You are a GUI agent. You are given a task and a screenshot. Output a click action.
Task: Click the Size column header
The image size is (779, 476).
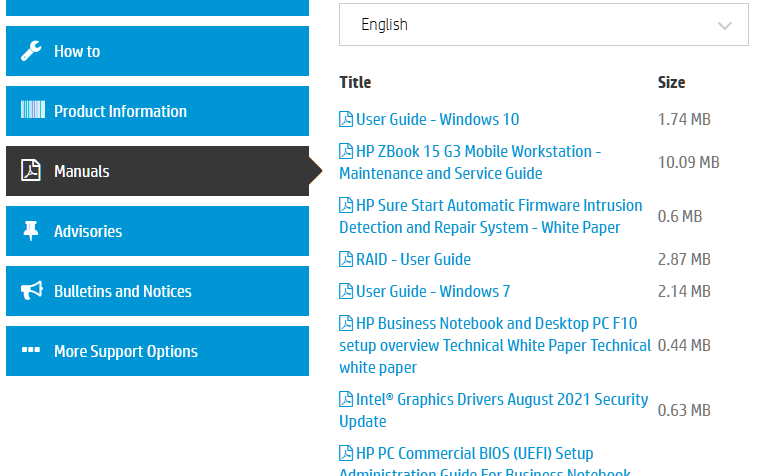pos(671,82)
